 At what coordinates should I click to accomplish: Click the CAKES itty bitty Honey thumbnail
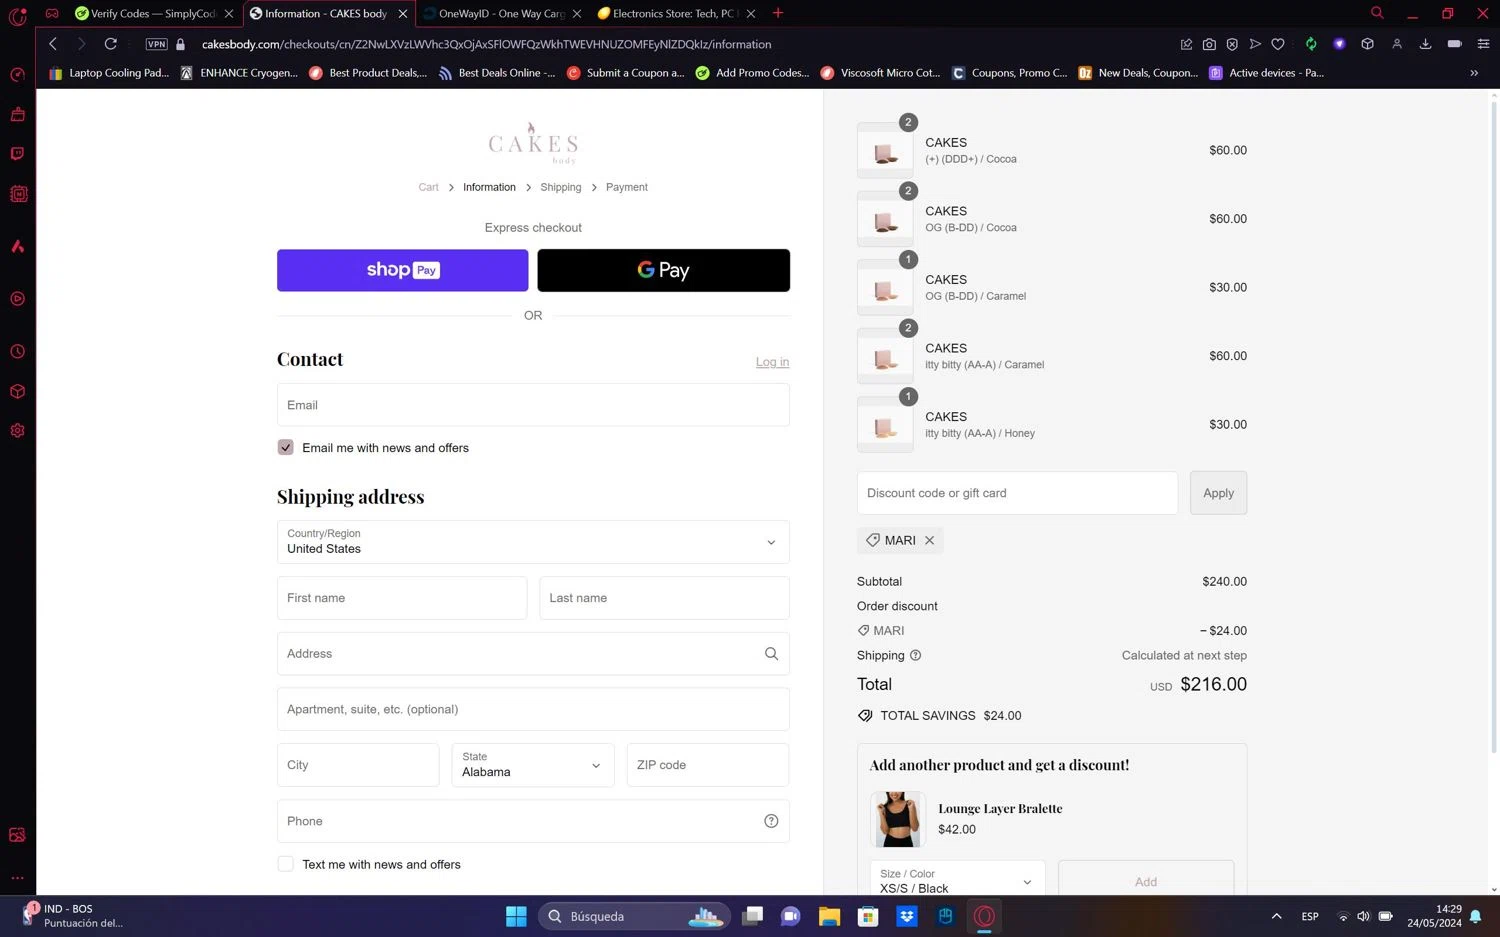(885, 425)
